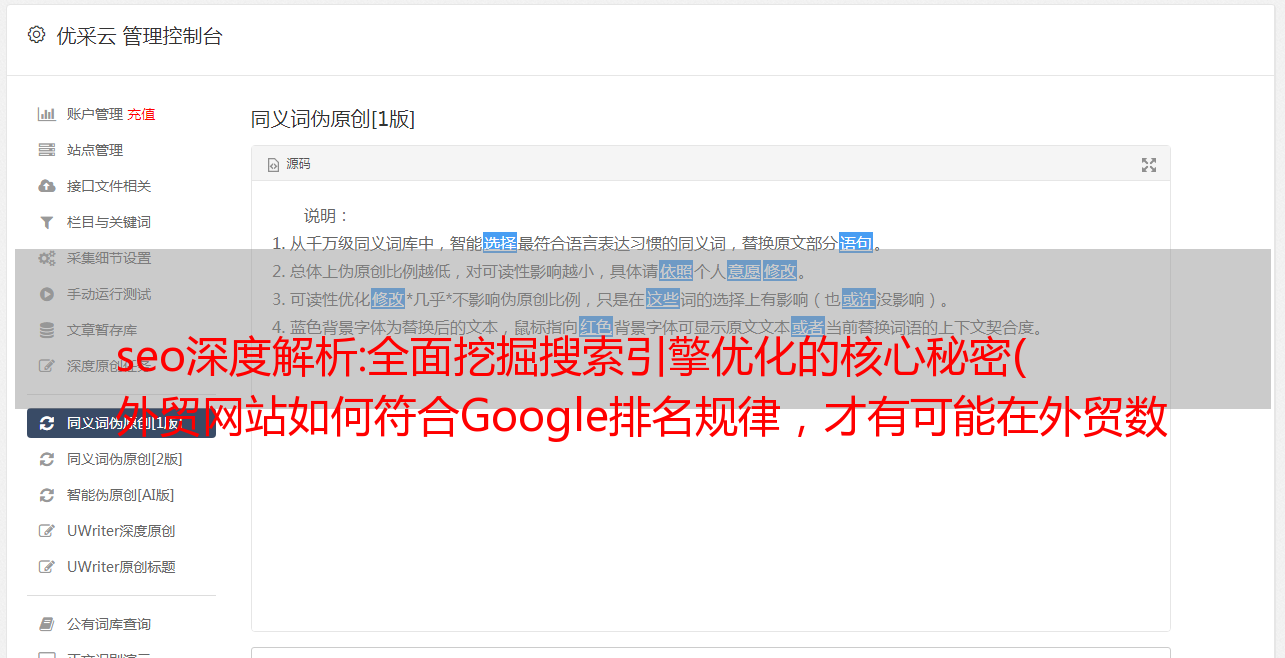The image size is (1285, 658).
Task: Click the 站点管理 server icon
Action: pos(46,150)
